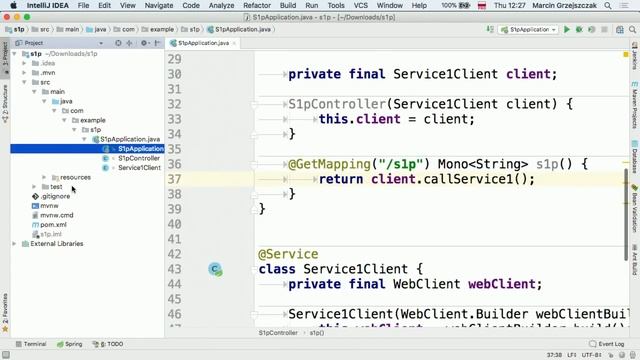Screen dimensions: 640x360
Task: Click the s1p() breadcrumb below editor
Action: coord(317,333)
